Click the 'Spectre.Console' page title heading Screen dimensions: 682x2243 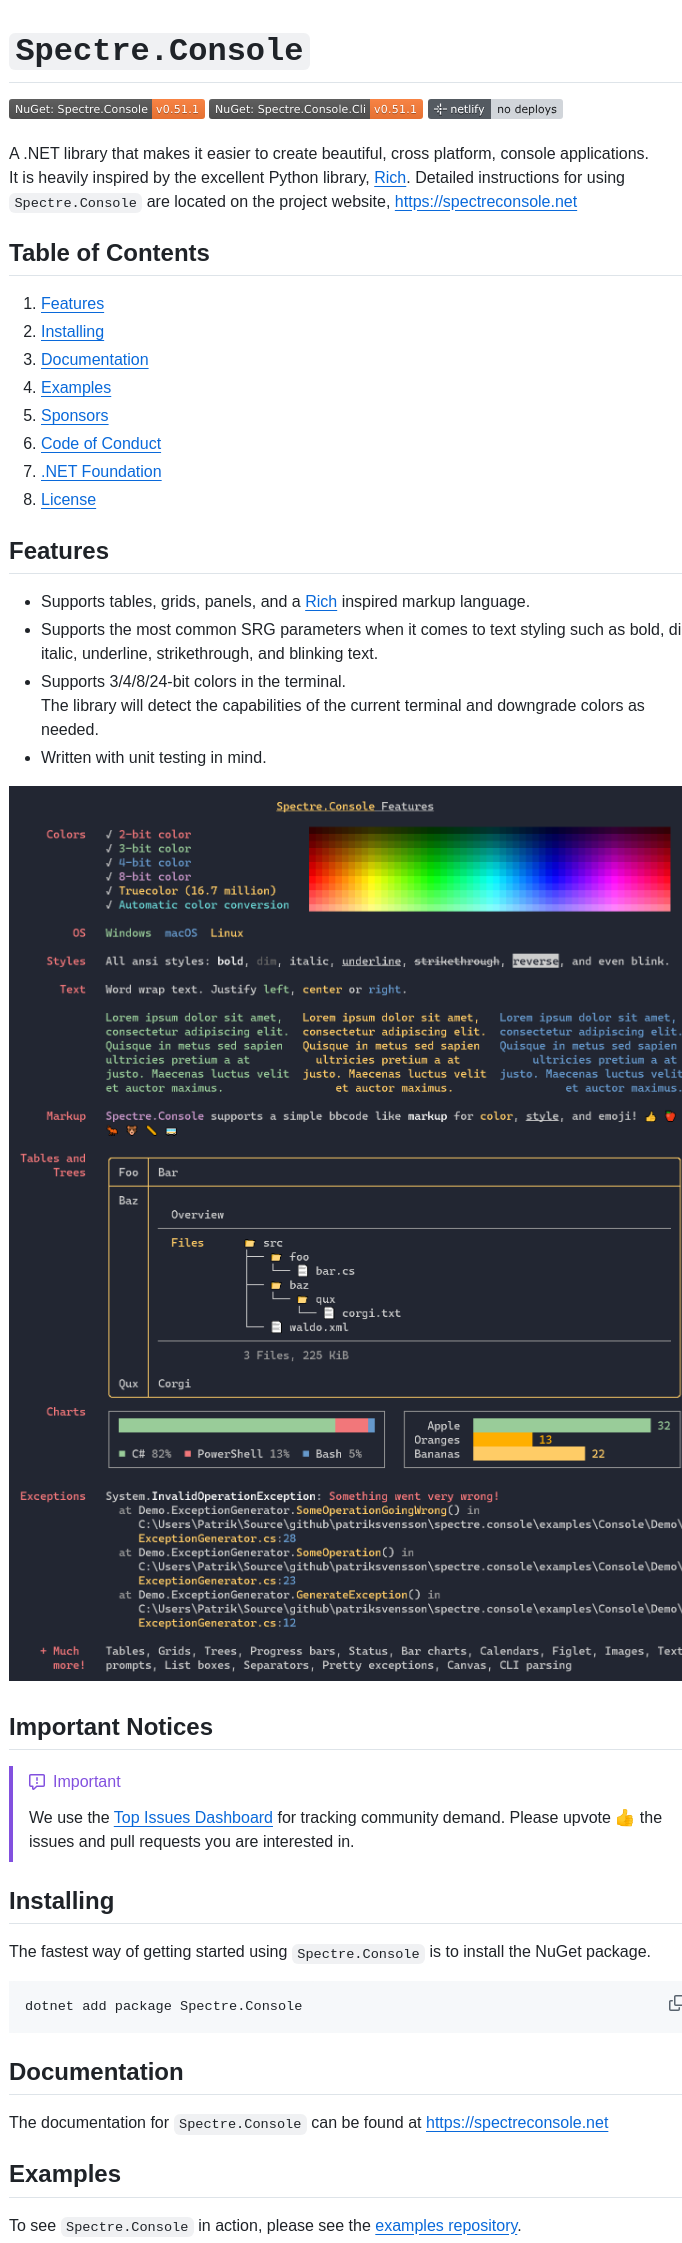coord(159,51)
